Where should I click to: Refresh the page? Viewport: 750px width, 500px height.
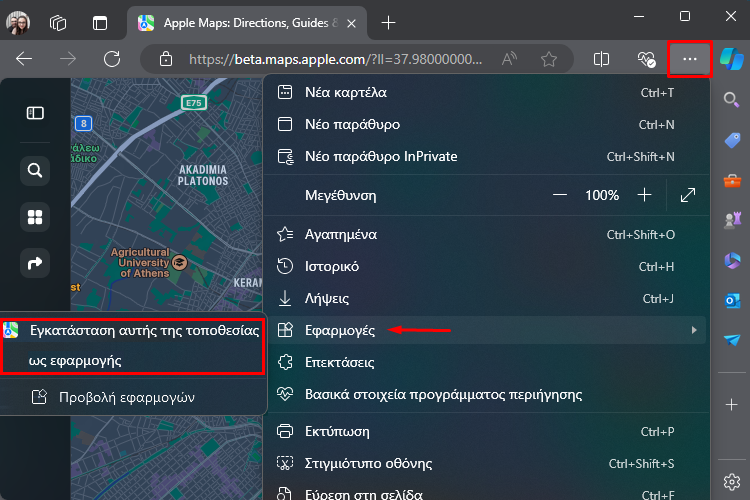(112, 59)
